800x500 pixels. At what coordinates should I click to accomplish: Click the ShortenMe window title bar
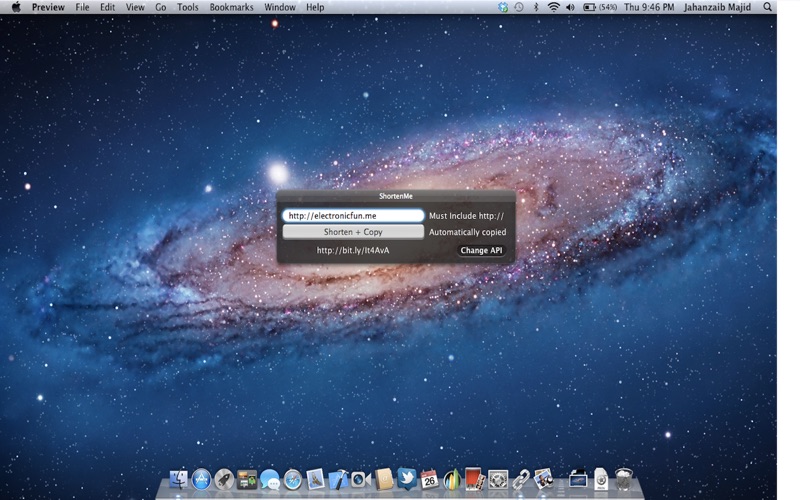[396, 196]
